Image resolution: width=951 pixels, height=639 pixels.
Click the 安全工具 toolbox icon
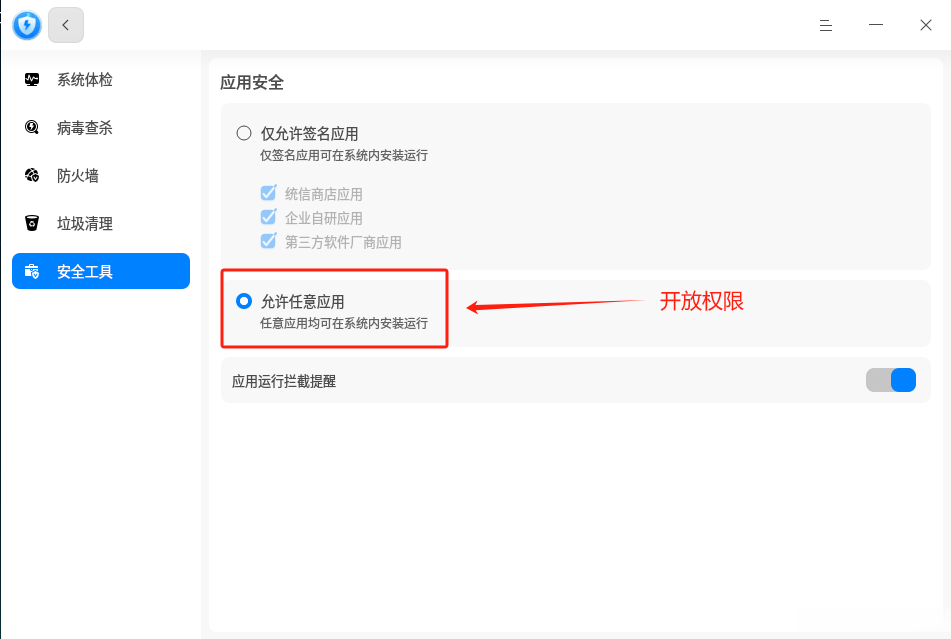pos(32,271)
